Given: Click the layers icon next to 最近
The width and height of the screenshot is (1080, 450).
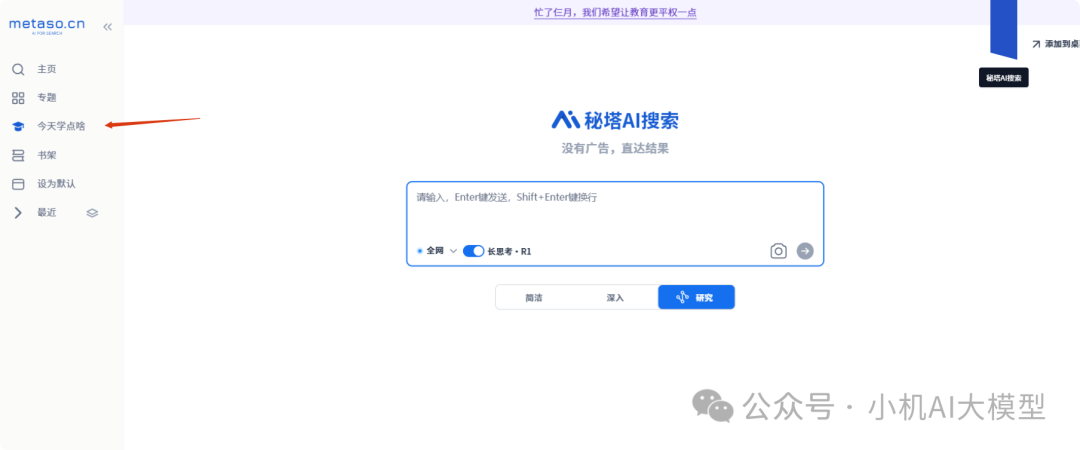Looking at the screenshot, I should click(92, 213).
